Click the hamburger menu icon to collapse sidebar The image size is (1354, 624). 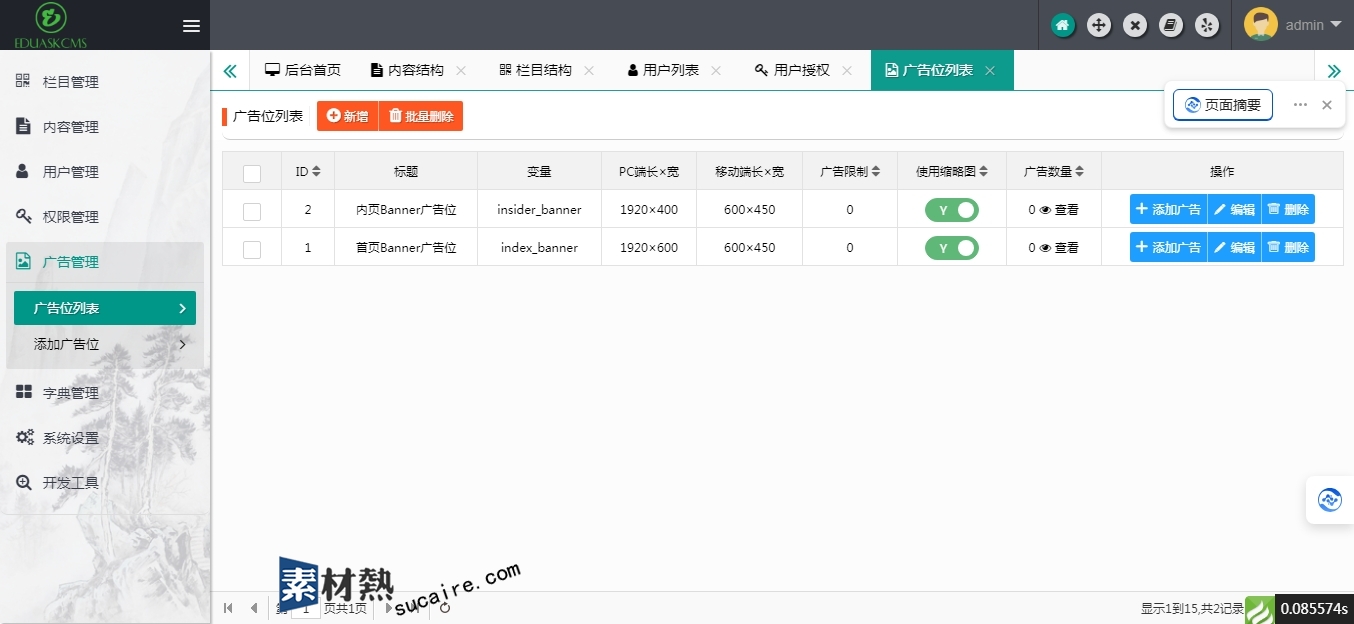[191, 26]
